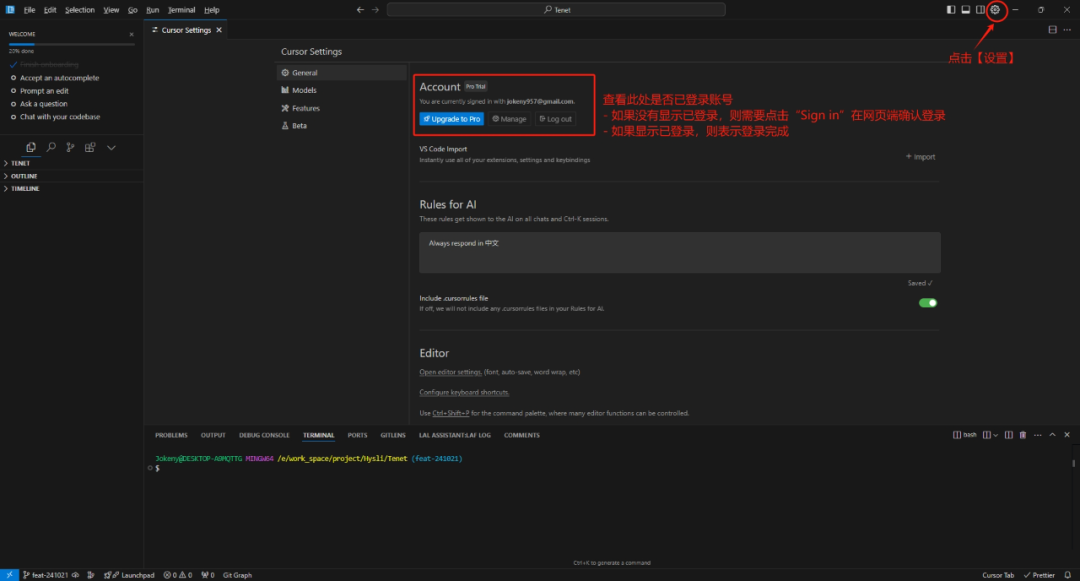The image size is (1080, 581).
Task: Select the Ask a question checklist item
Action: [x=44, y=104]
